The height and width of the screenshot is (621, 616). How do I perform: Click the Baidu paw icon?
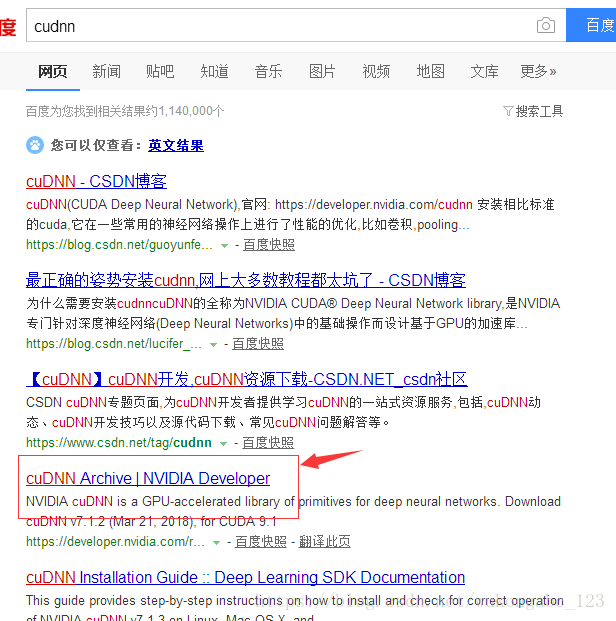[x=35, y=145]
